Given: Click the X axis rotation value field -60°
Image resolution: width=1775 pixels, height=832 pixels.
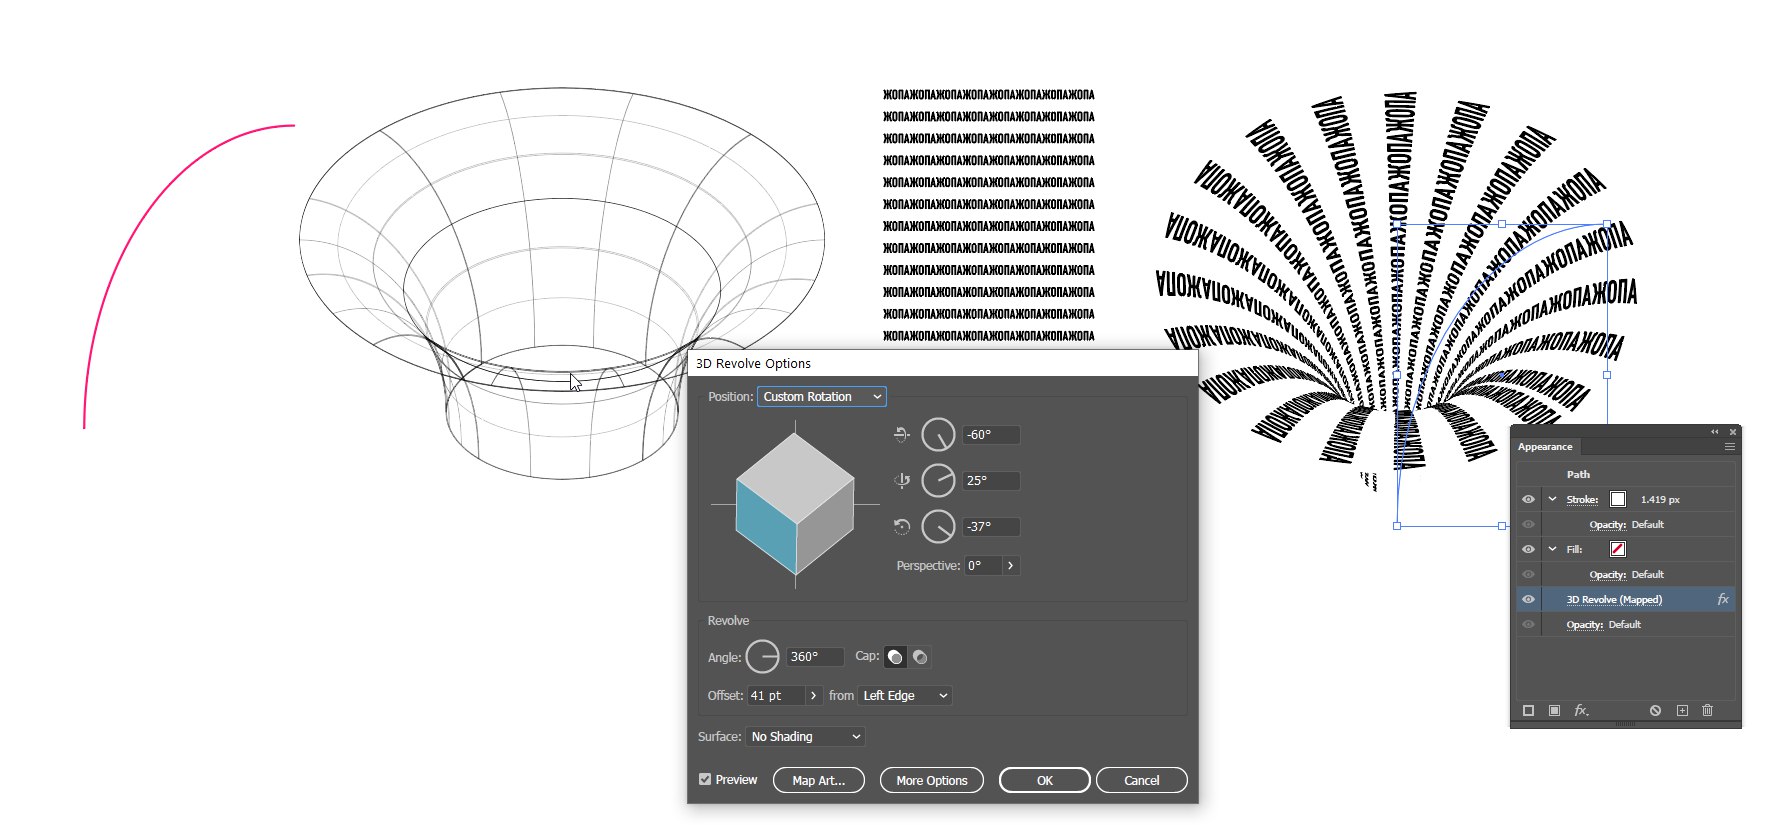Looking at the screenshot, I should pyautogui.click(x=992, y=435).
